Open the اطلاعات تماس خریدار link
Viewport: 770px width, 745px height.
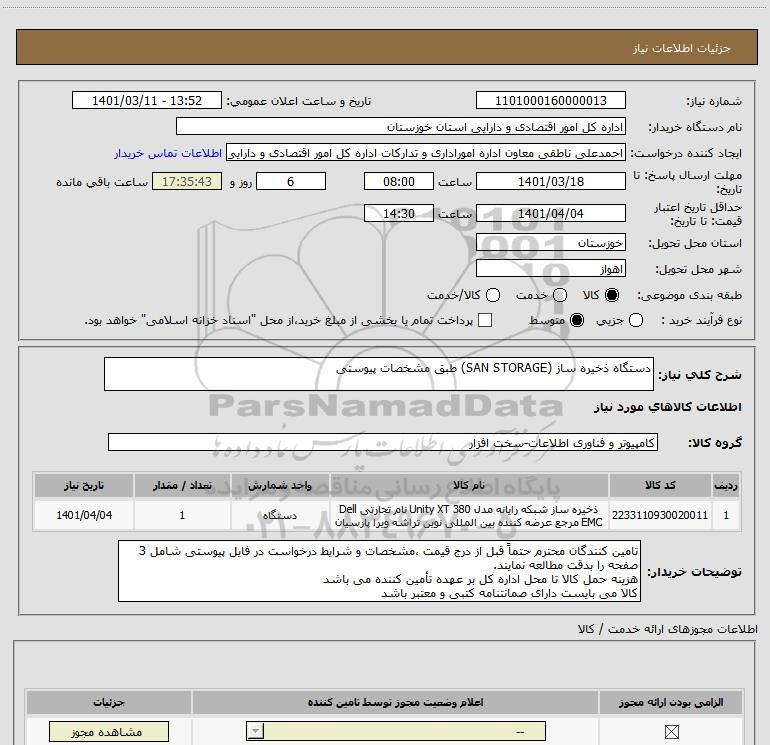click(x=168, y=153)
